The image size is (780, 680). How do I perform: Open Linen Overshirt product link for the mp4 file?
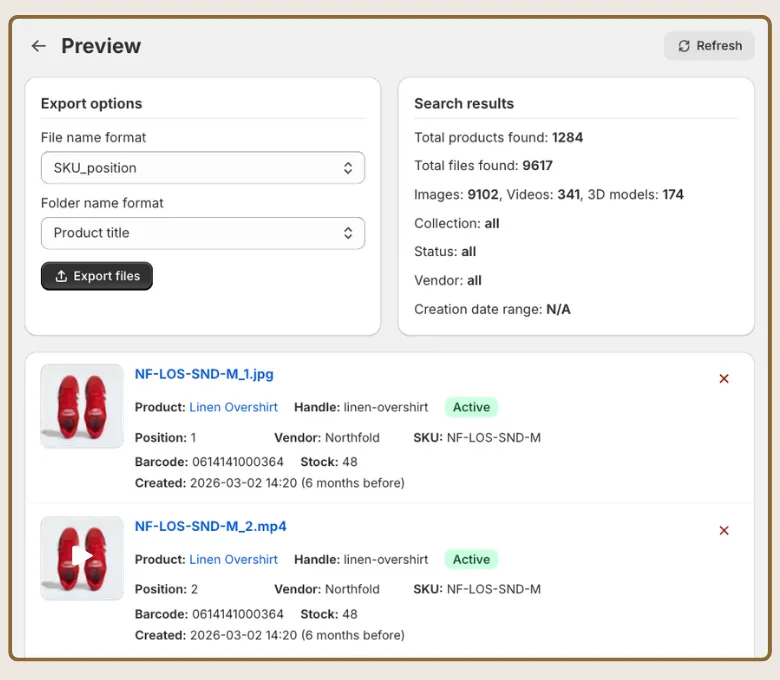pyautogui.click(x=233, y=559)
